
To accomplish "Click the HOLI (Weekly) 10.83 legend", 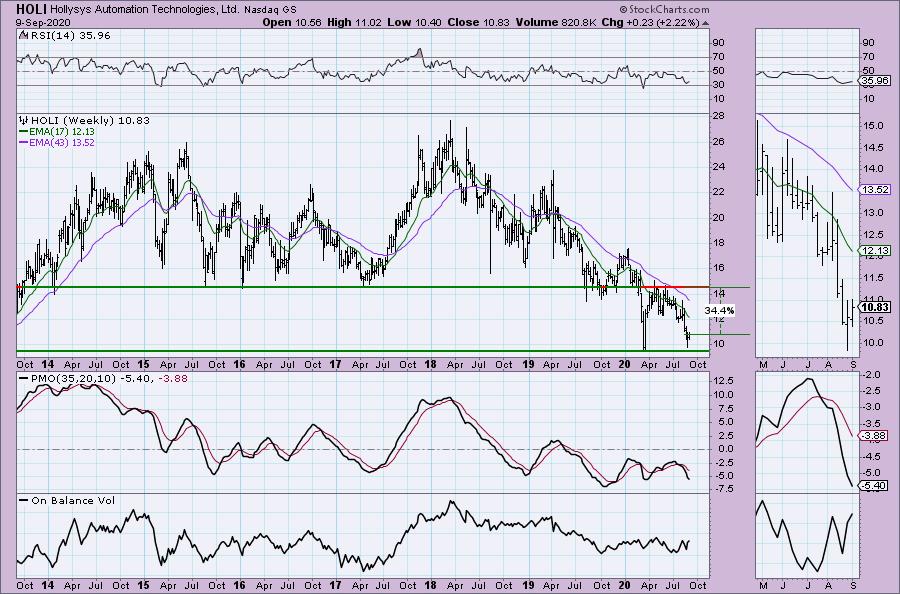I will 85,121.
